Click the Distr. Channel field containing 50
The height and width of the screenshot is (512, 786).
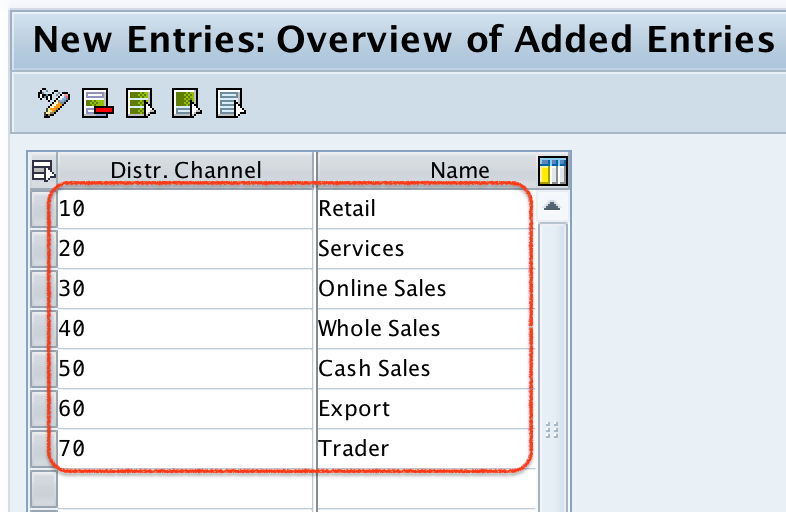pos(185,369)
